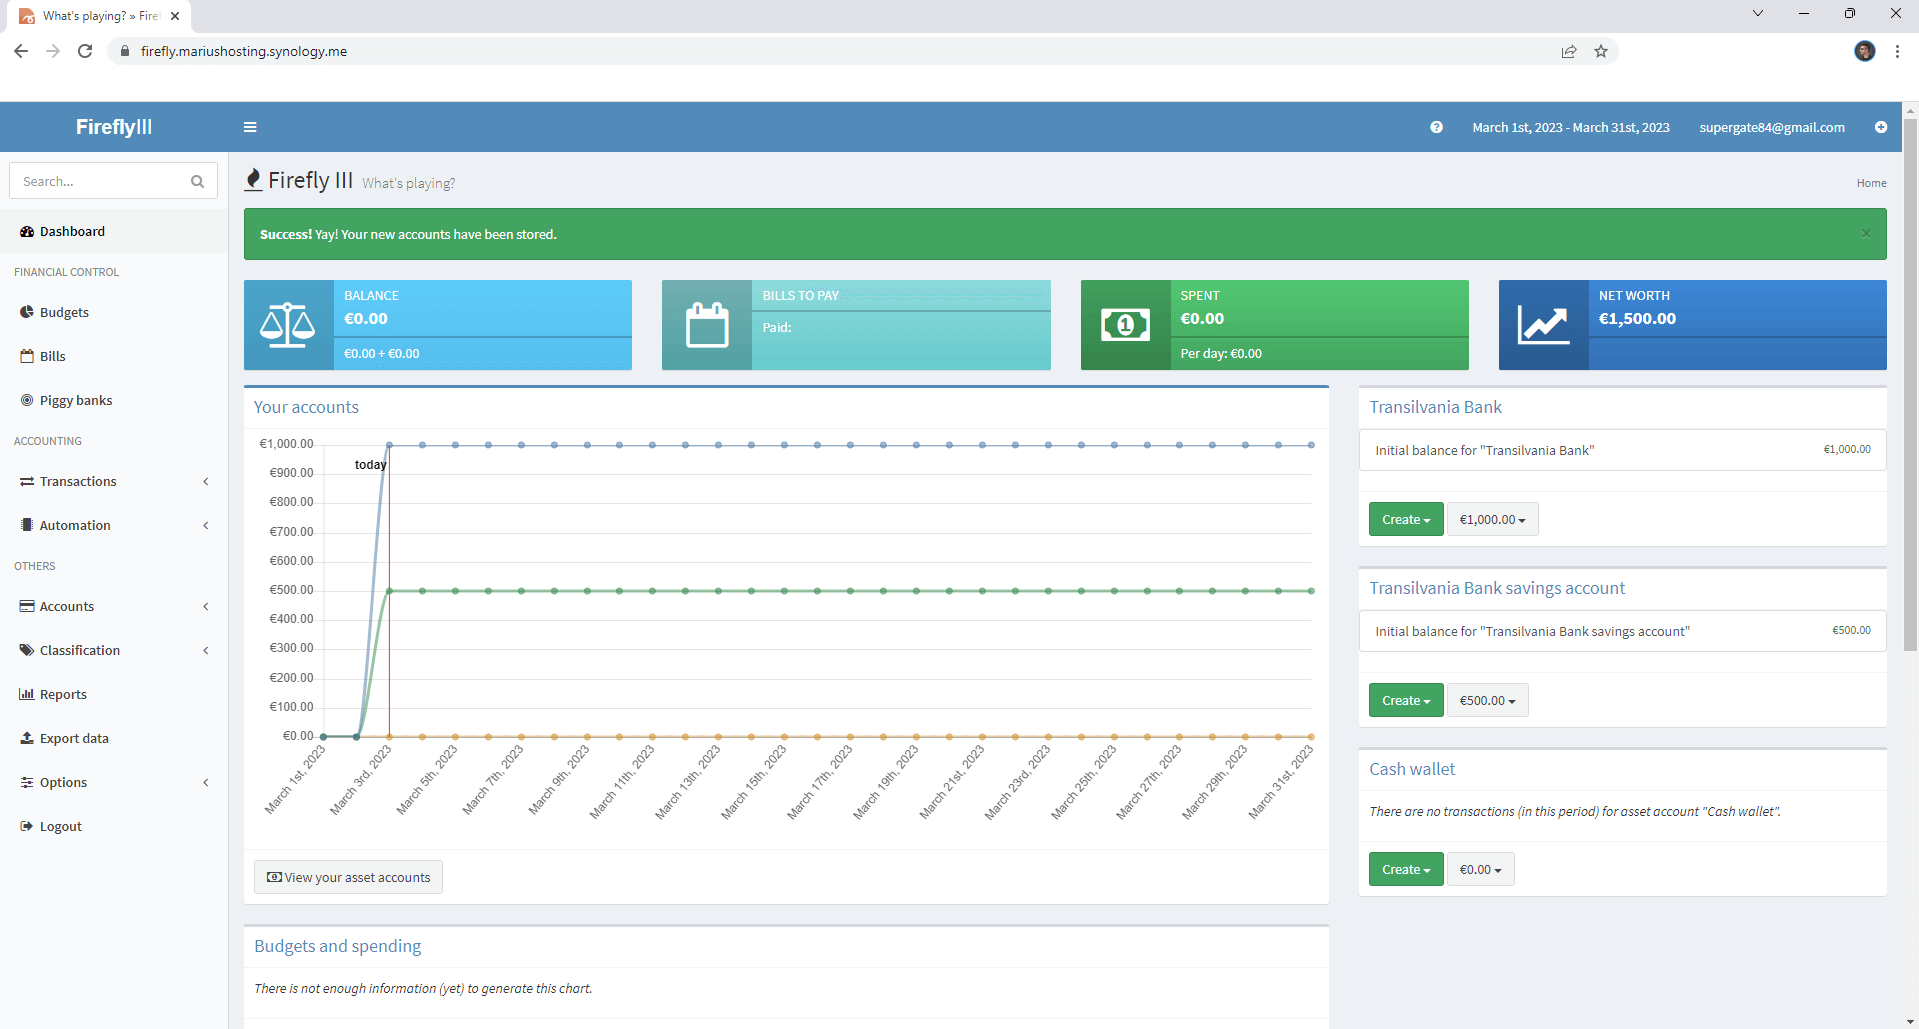Click the Bills to Pay calendar icon
Screen dimensions: 1919x1029
[706, 325]
